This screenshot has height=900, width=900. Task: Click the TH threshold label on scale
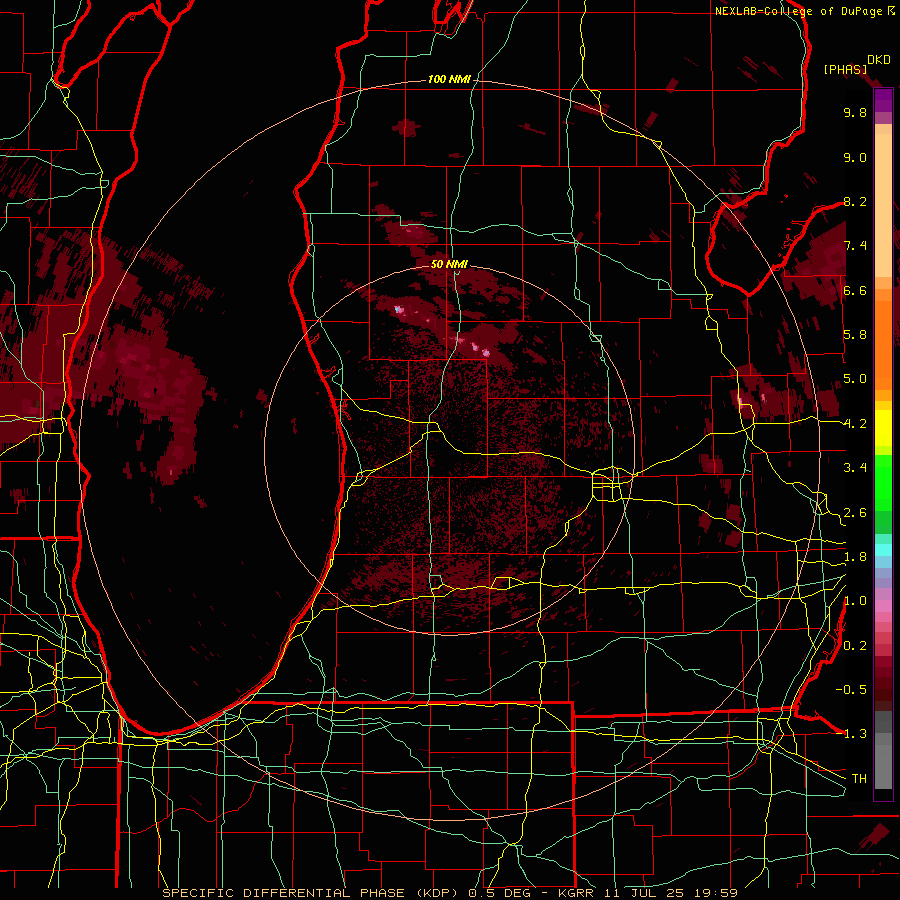click(x=859, y=779)
